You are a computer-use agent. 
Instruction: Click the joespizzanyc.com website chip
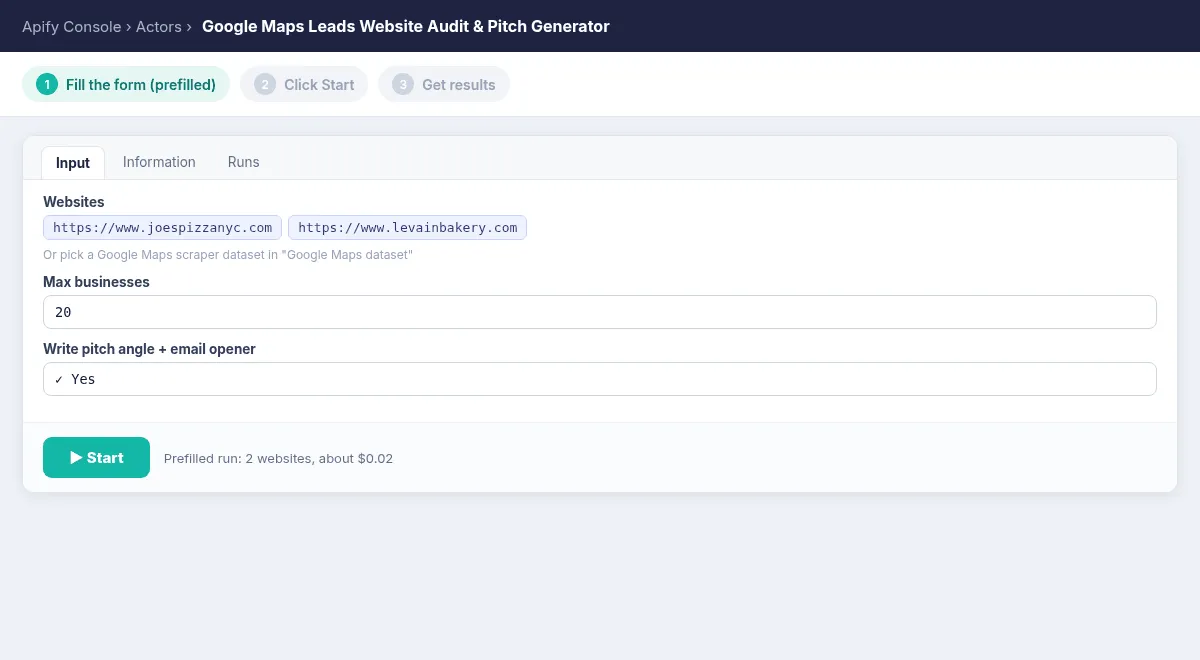tap(162, 228)
